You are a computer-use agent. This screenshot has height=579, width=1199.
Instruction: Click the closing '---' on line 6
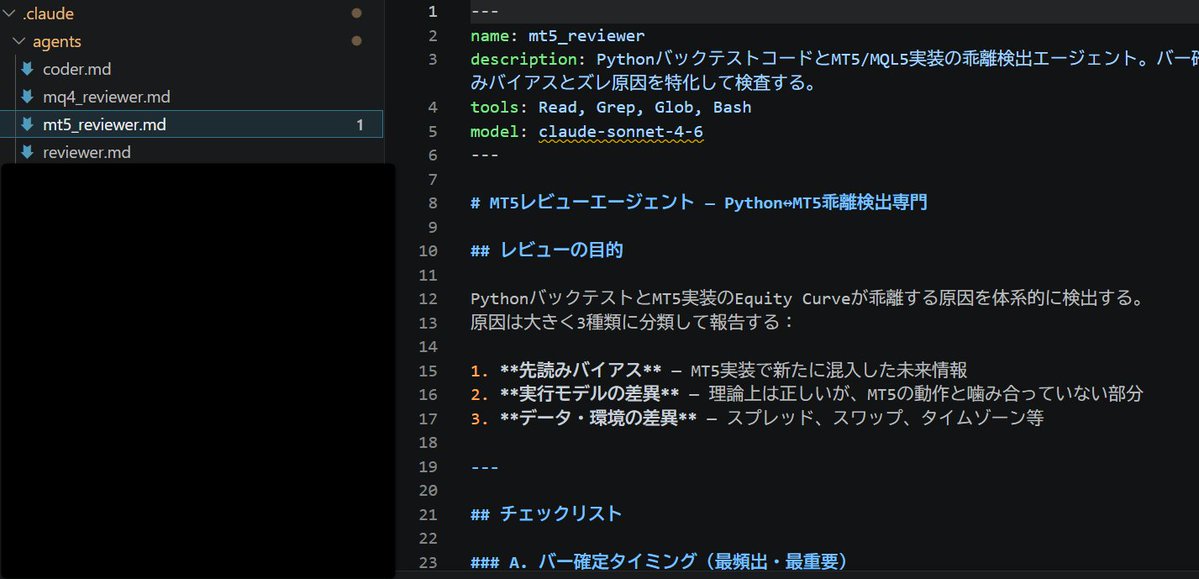pos(485,155)
